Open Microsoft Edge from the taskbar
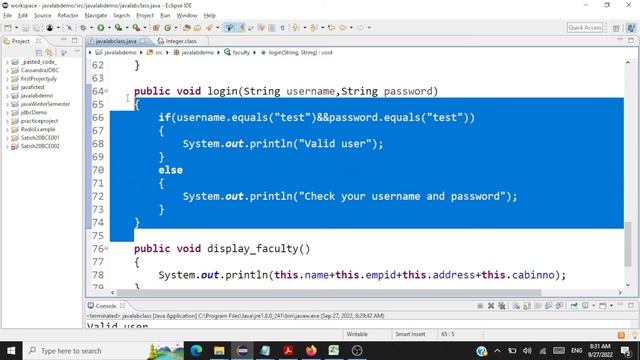 point(196,351)
